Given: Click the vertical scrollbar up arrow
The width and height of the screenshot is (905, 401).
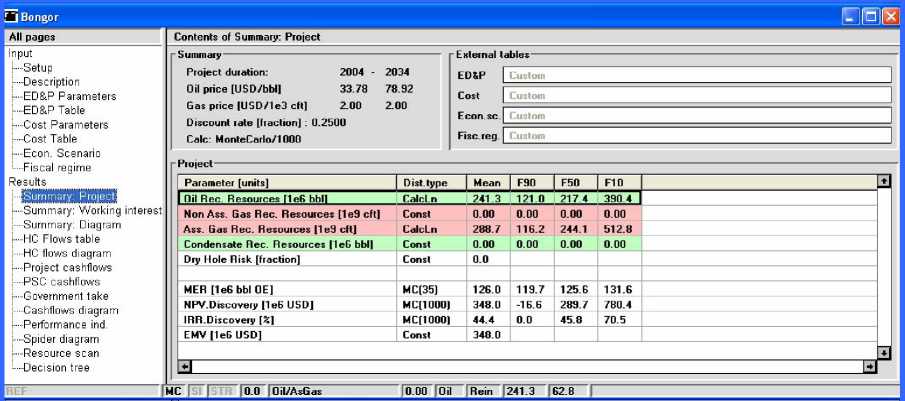Looking at the screenshot, I should 883,181.
